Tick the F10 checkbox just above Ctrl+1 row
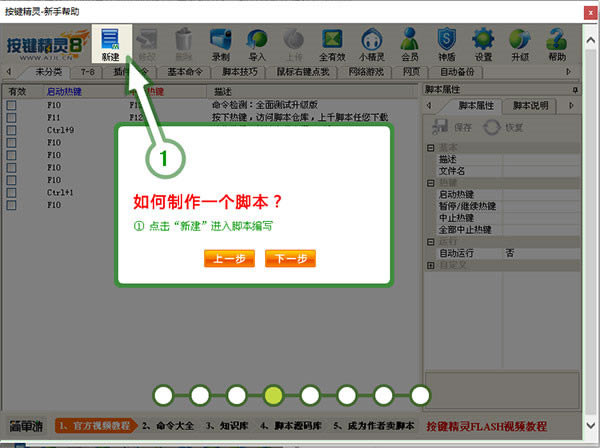 tap(11, 180)
